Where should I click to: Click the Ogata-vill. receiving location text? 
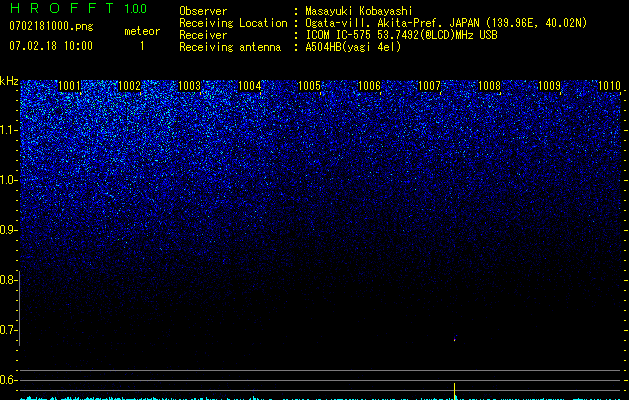tap(446, 23)
